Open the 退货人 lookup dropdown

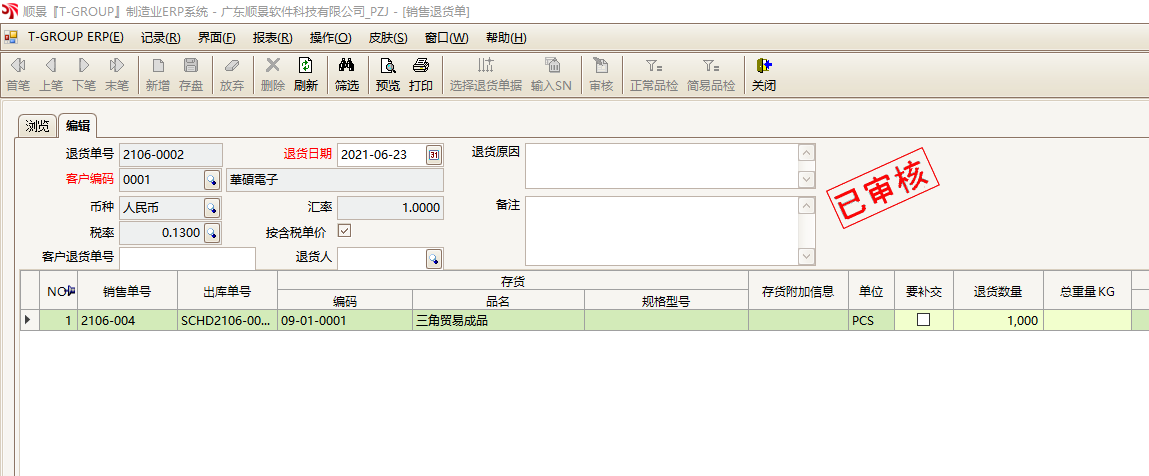tap(433, 258)
